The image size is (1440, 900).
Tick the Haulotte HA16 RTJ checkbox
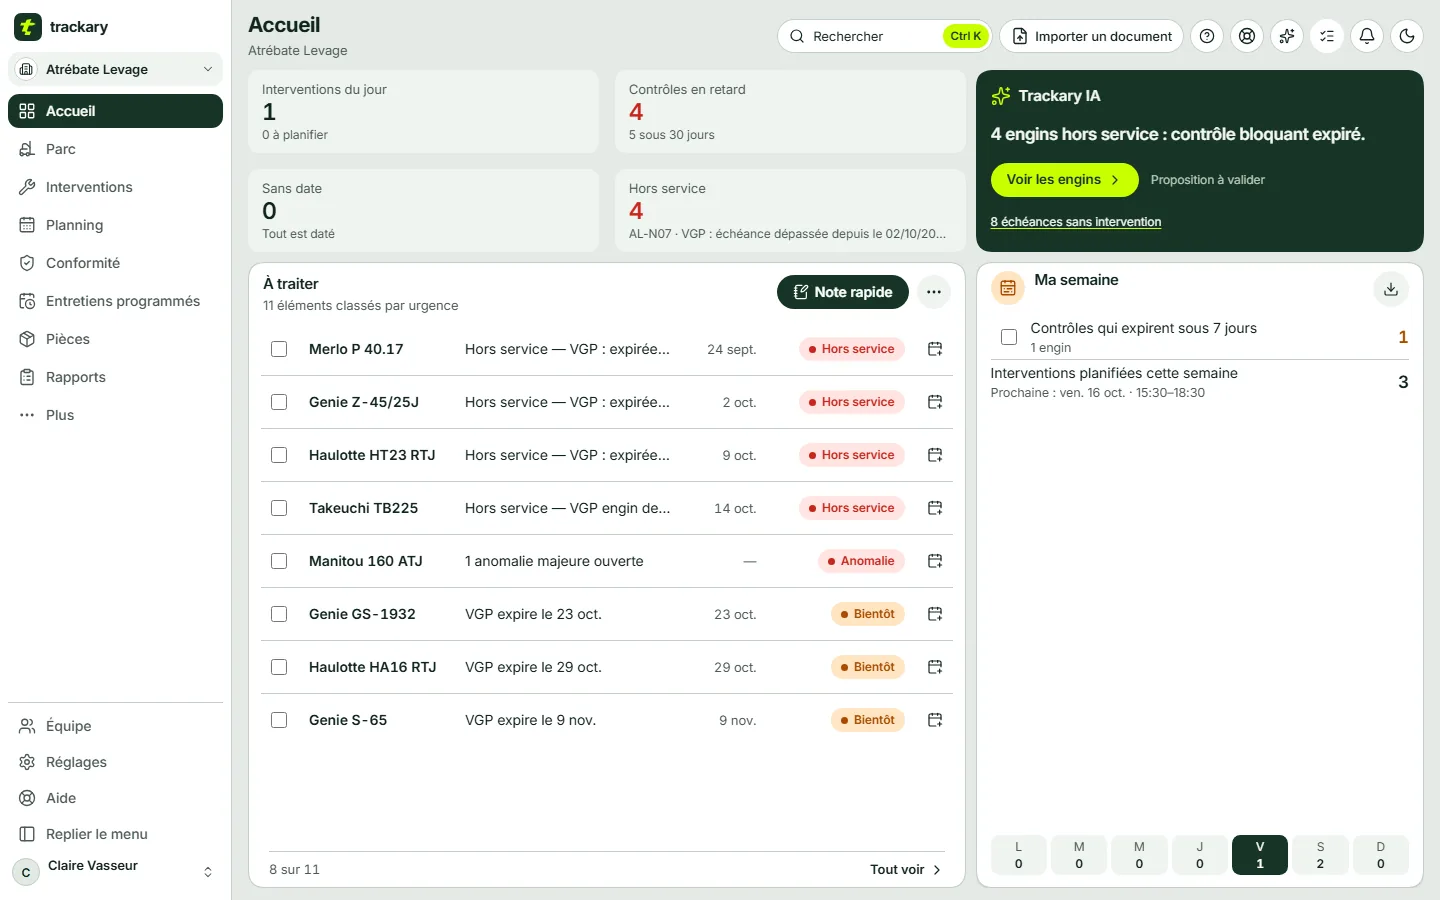click(x=279, y=667)
